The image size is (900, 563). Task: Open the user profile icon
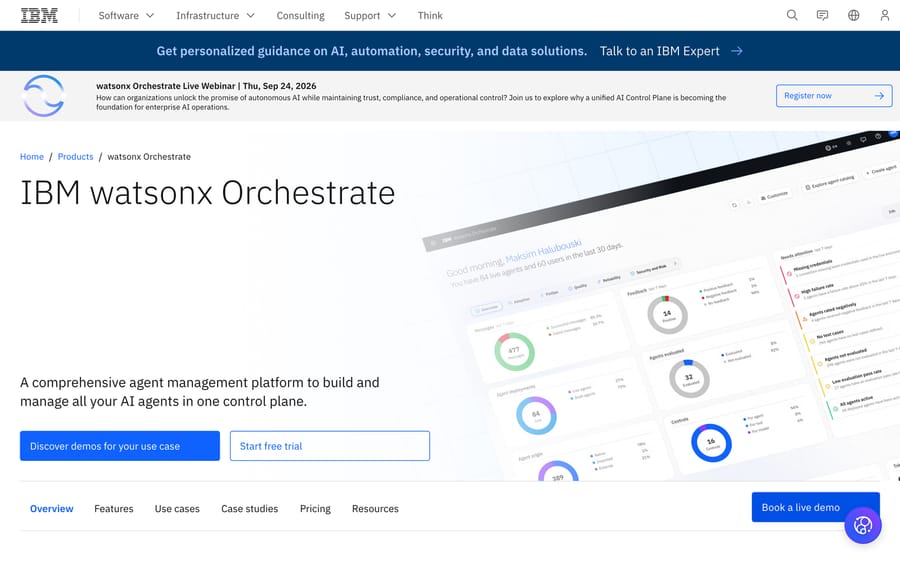(885, 15)
